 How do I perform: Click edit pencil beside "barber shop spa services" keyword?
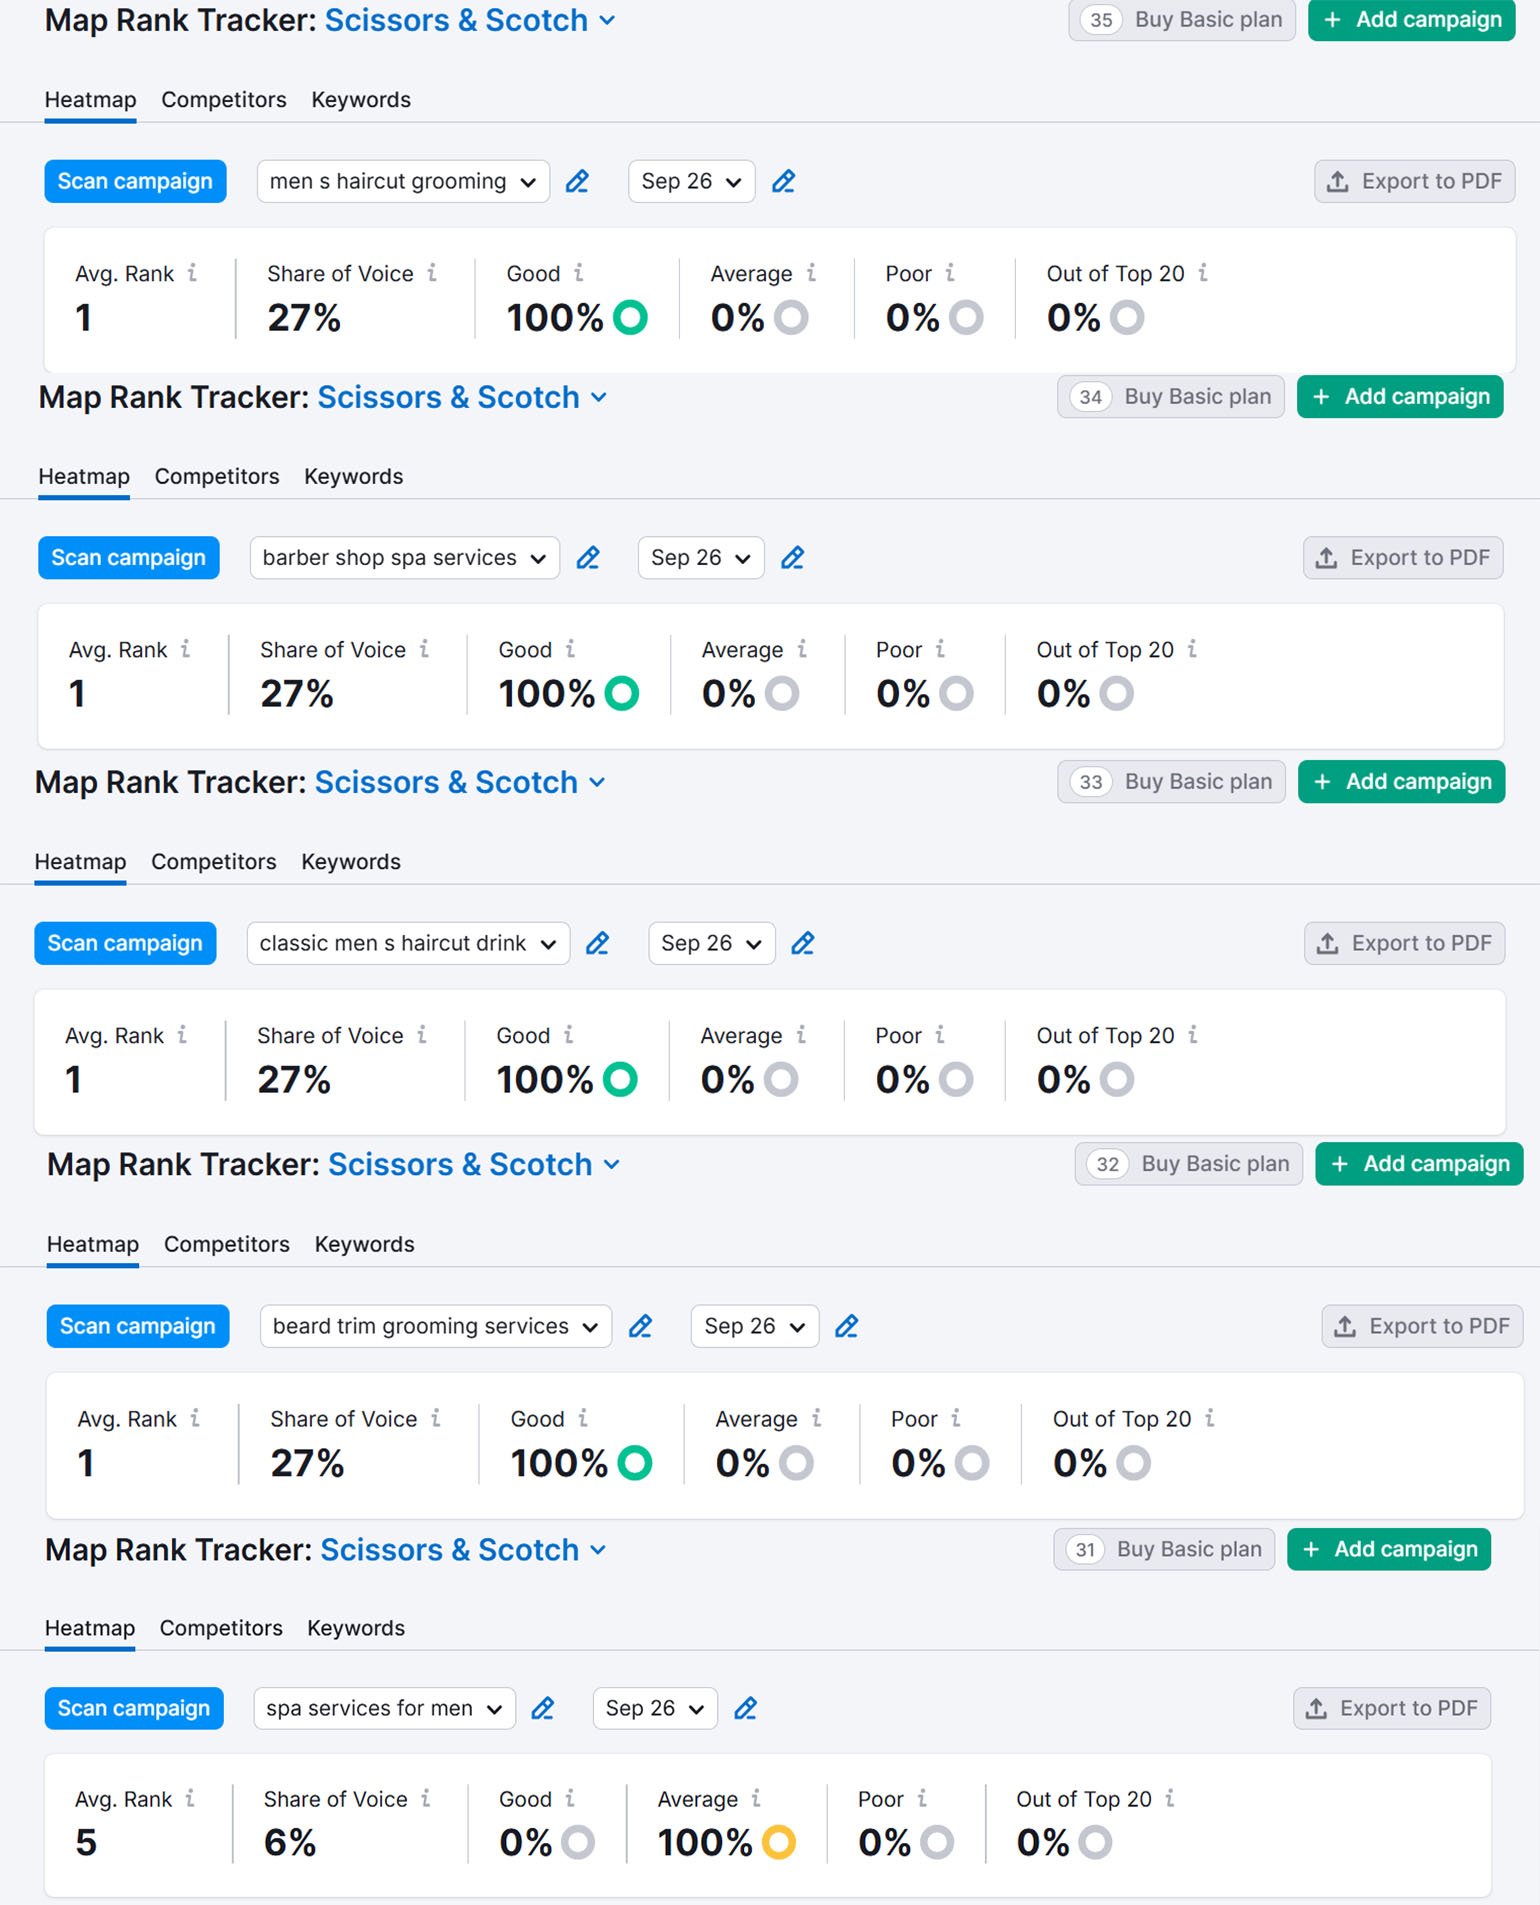(x=588, y=558)
